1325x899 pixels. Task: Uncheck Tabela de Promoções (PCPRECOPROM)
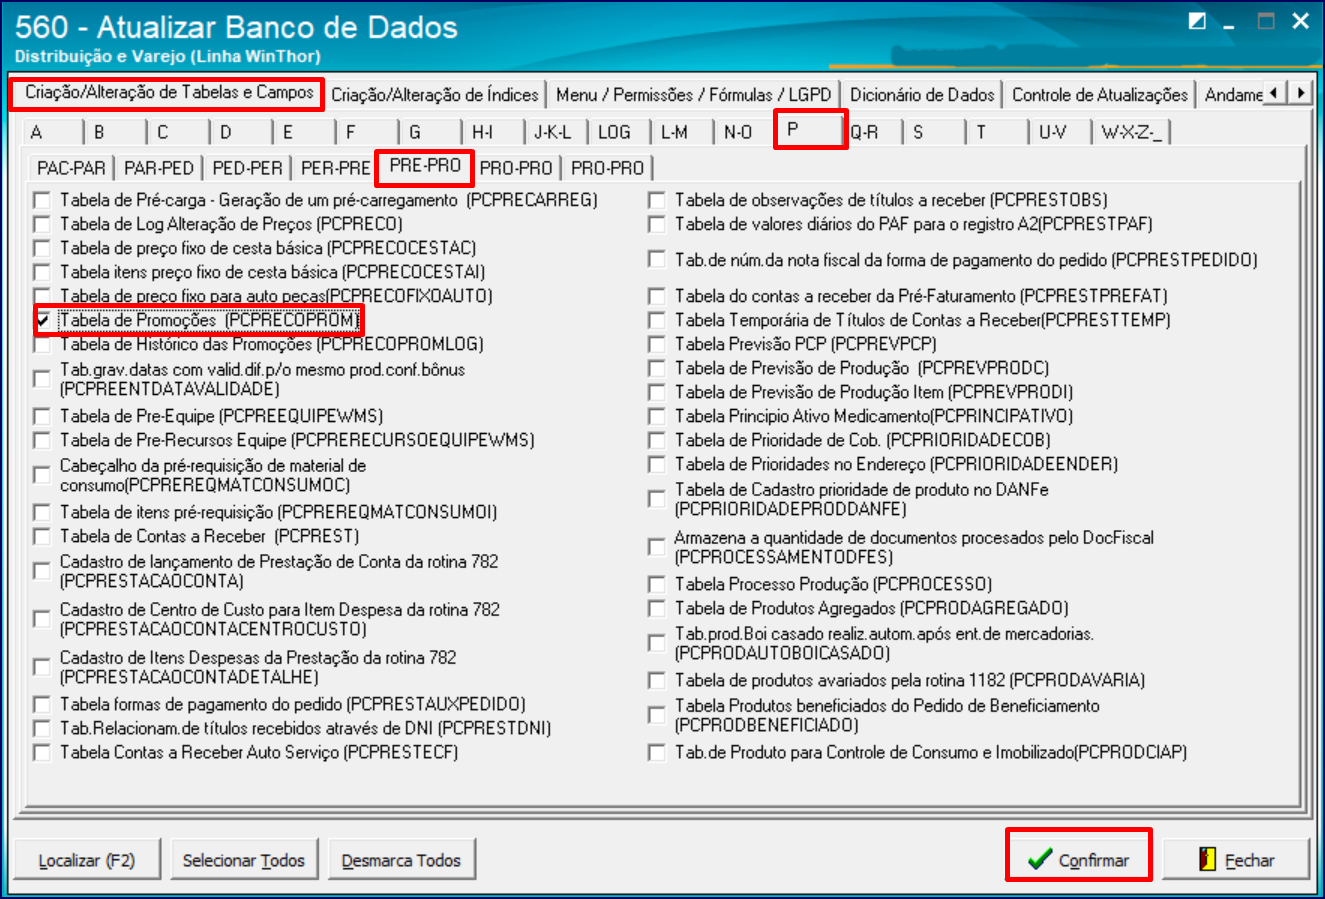click(x=42, y=321)
